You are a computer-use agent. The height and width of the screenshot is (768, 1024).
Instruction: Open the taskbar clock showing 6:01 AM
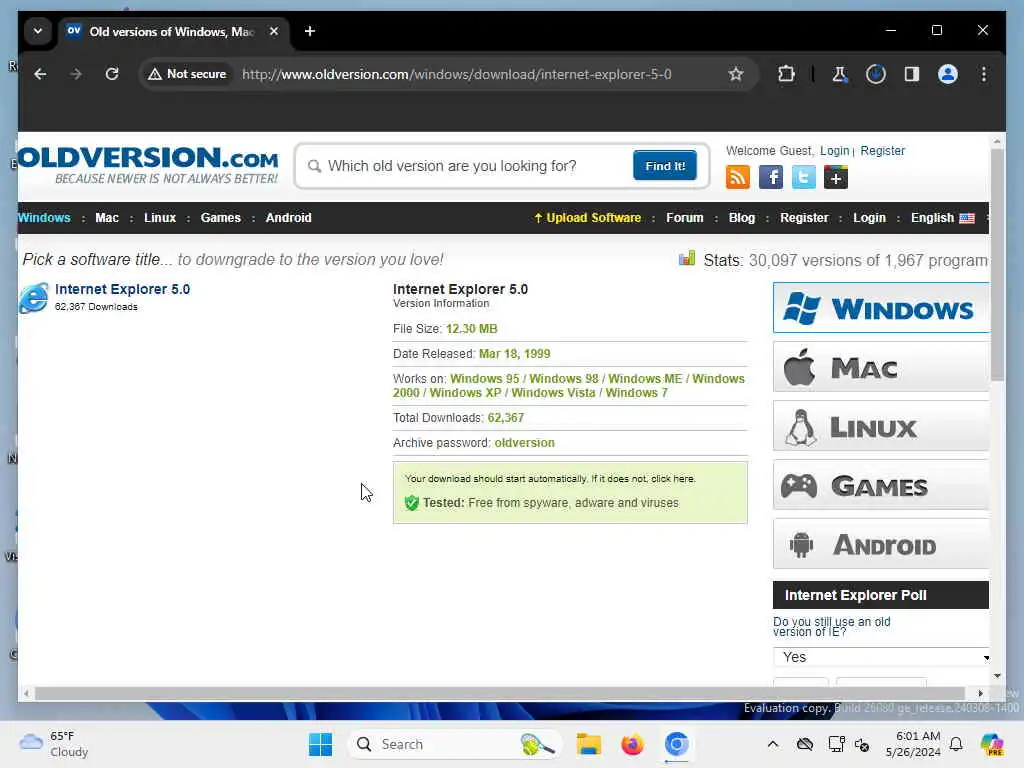pos(913,744)
